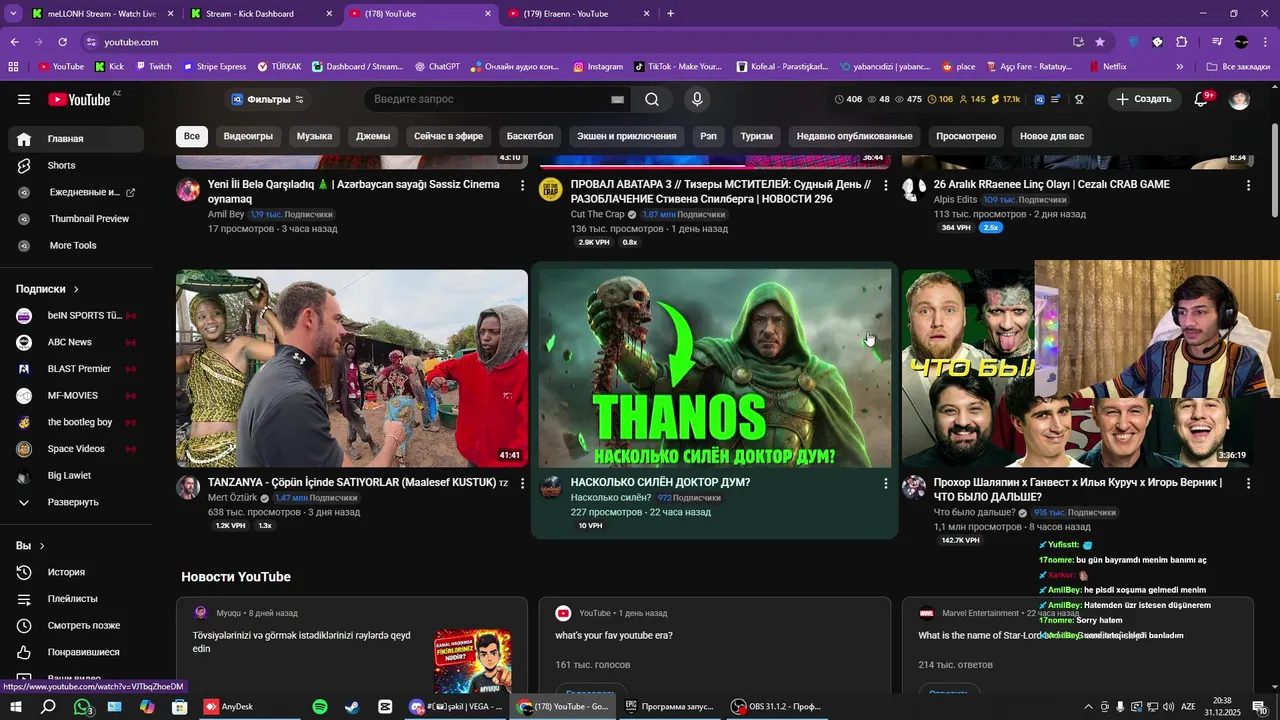Select the Видеоигры filter chip
The width and height of the screenshot is (1280, 720).
[x=248, y=136]
